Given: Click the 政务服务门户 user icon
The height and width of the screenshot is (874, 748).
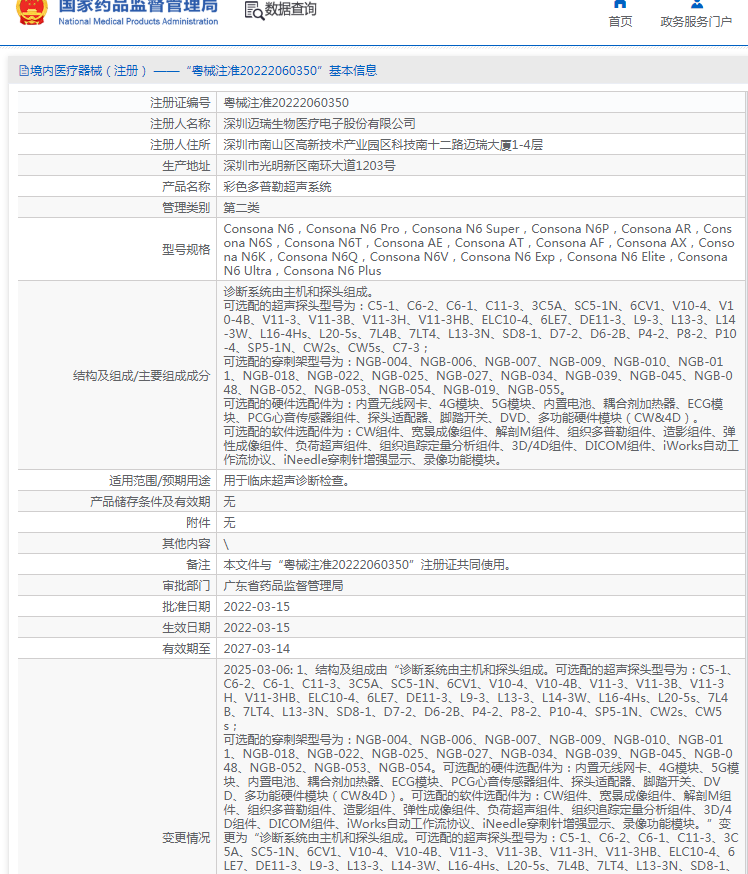Looking at the screenshot, I should point(696,4).
